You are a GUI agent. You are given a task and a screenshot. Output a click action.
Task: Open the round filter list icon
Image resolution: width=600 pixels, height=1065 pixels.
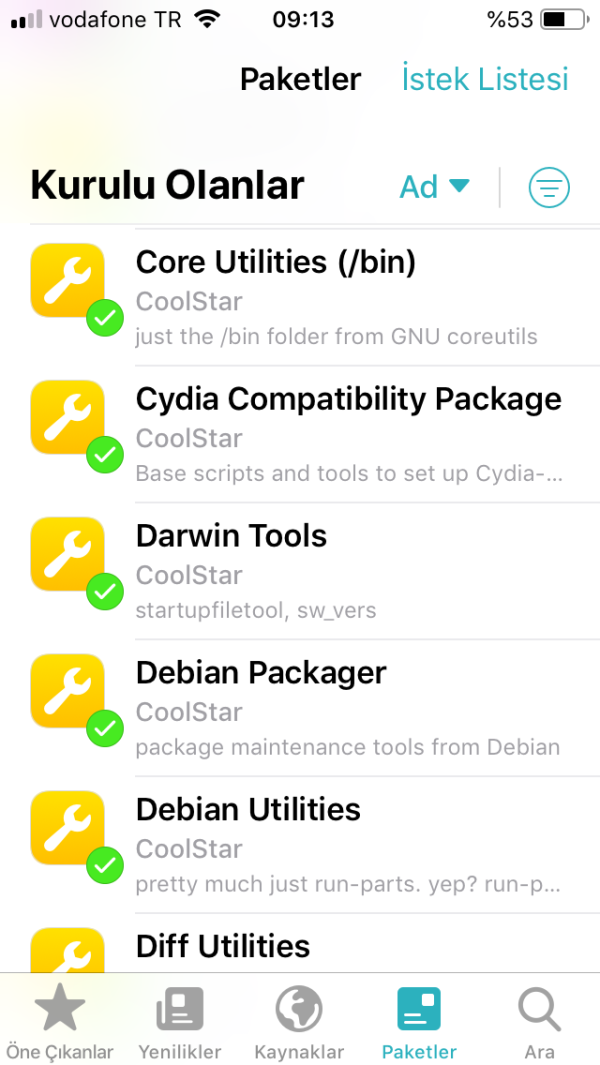549,187
